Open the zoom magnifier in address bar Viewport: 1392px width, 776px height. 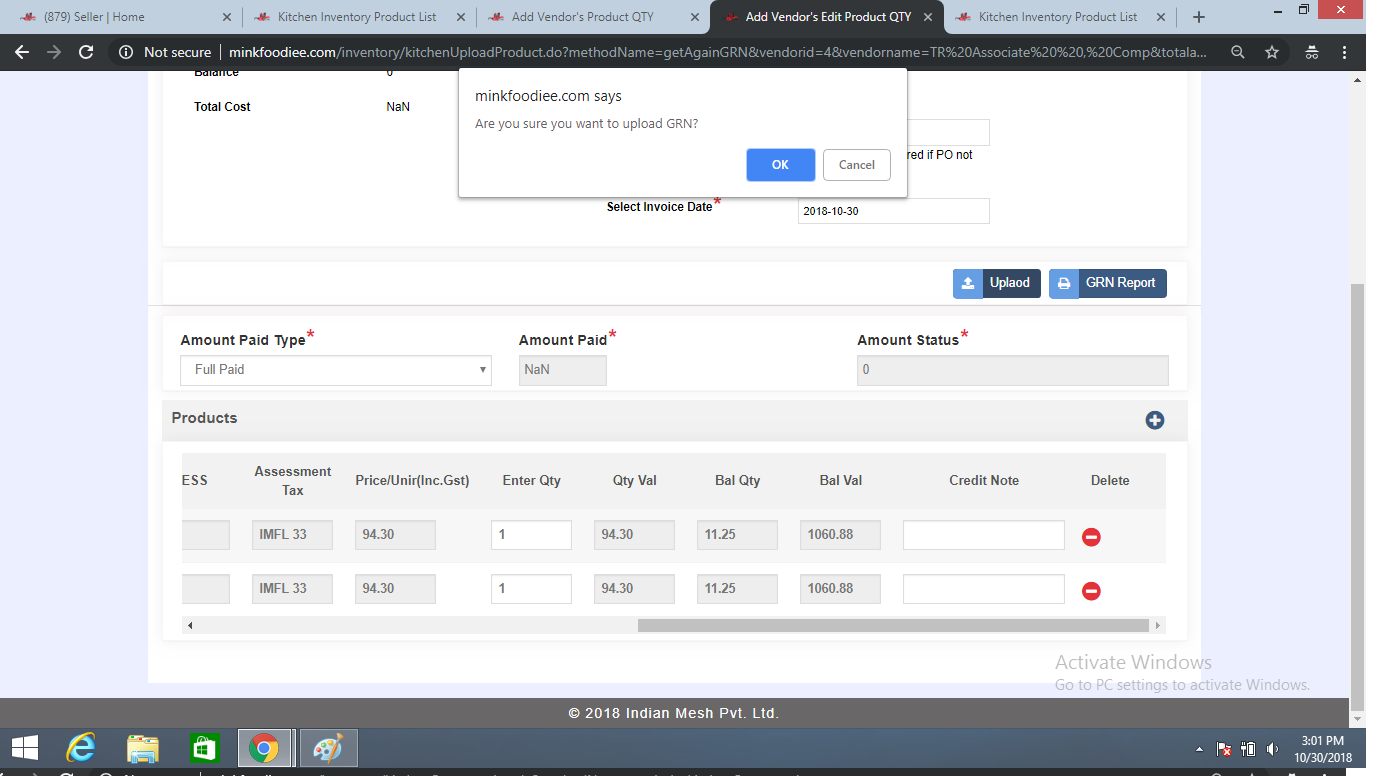[1238, 52]
